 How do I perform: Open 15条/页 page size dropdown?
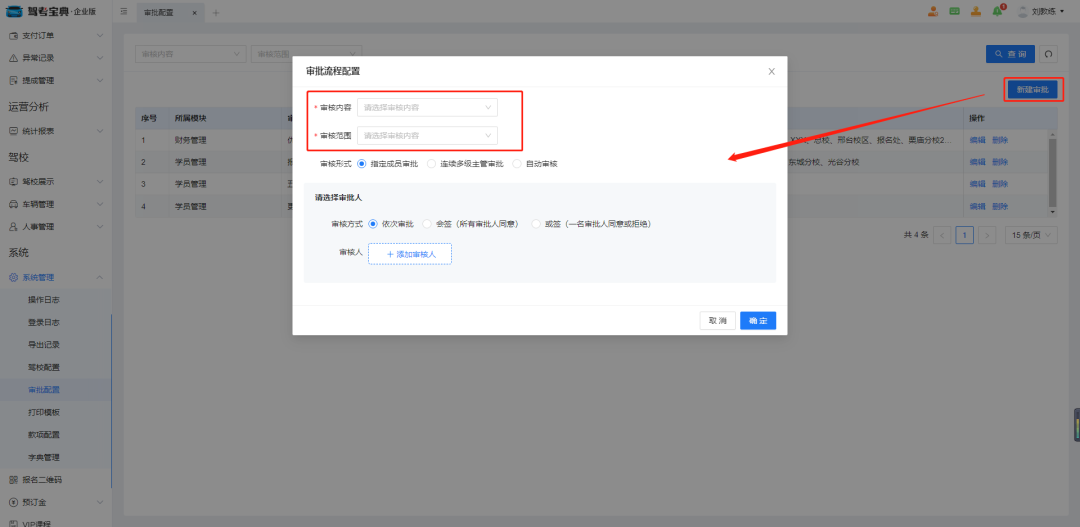[1031, 235]
